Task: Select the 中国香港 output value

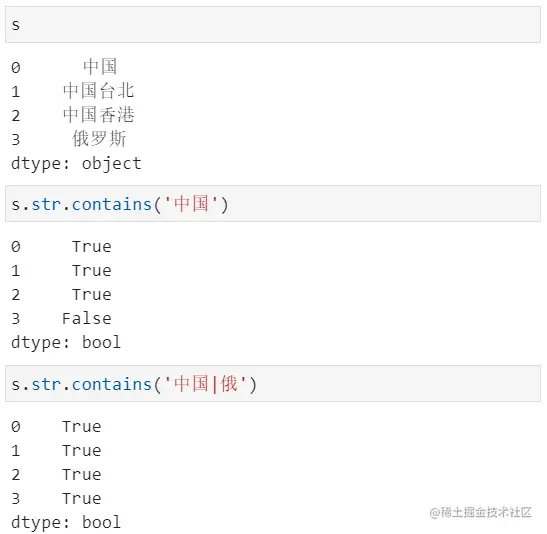Action: [x=99, y=115]
